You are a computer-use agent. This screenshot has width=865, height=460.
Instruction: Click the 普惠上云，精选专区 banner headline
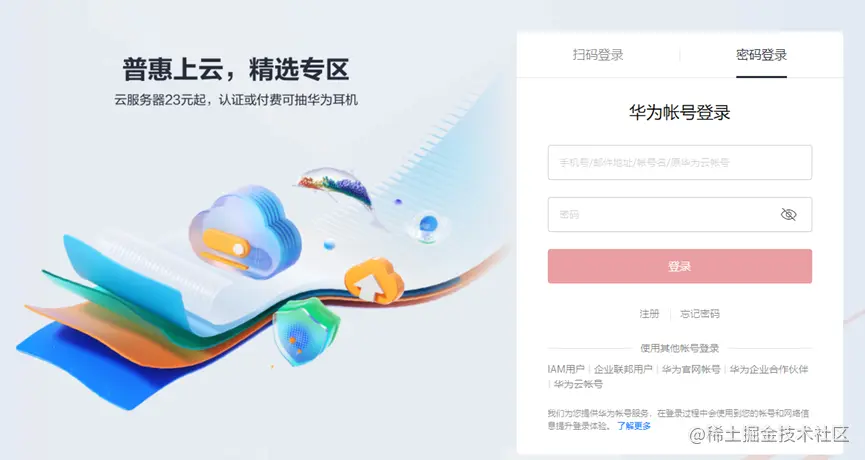click(x=236, y=69)
